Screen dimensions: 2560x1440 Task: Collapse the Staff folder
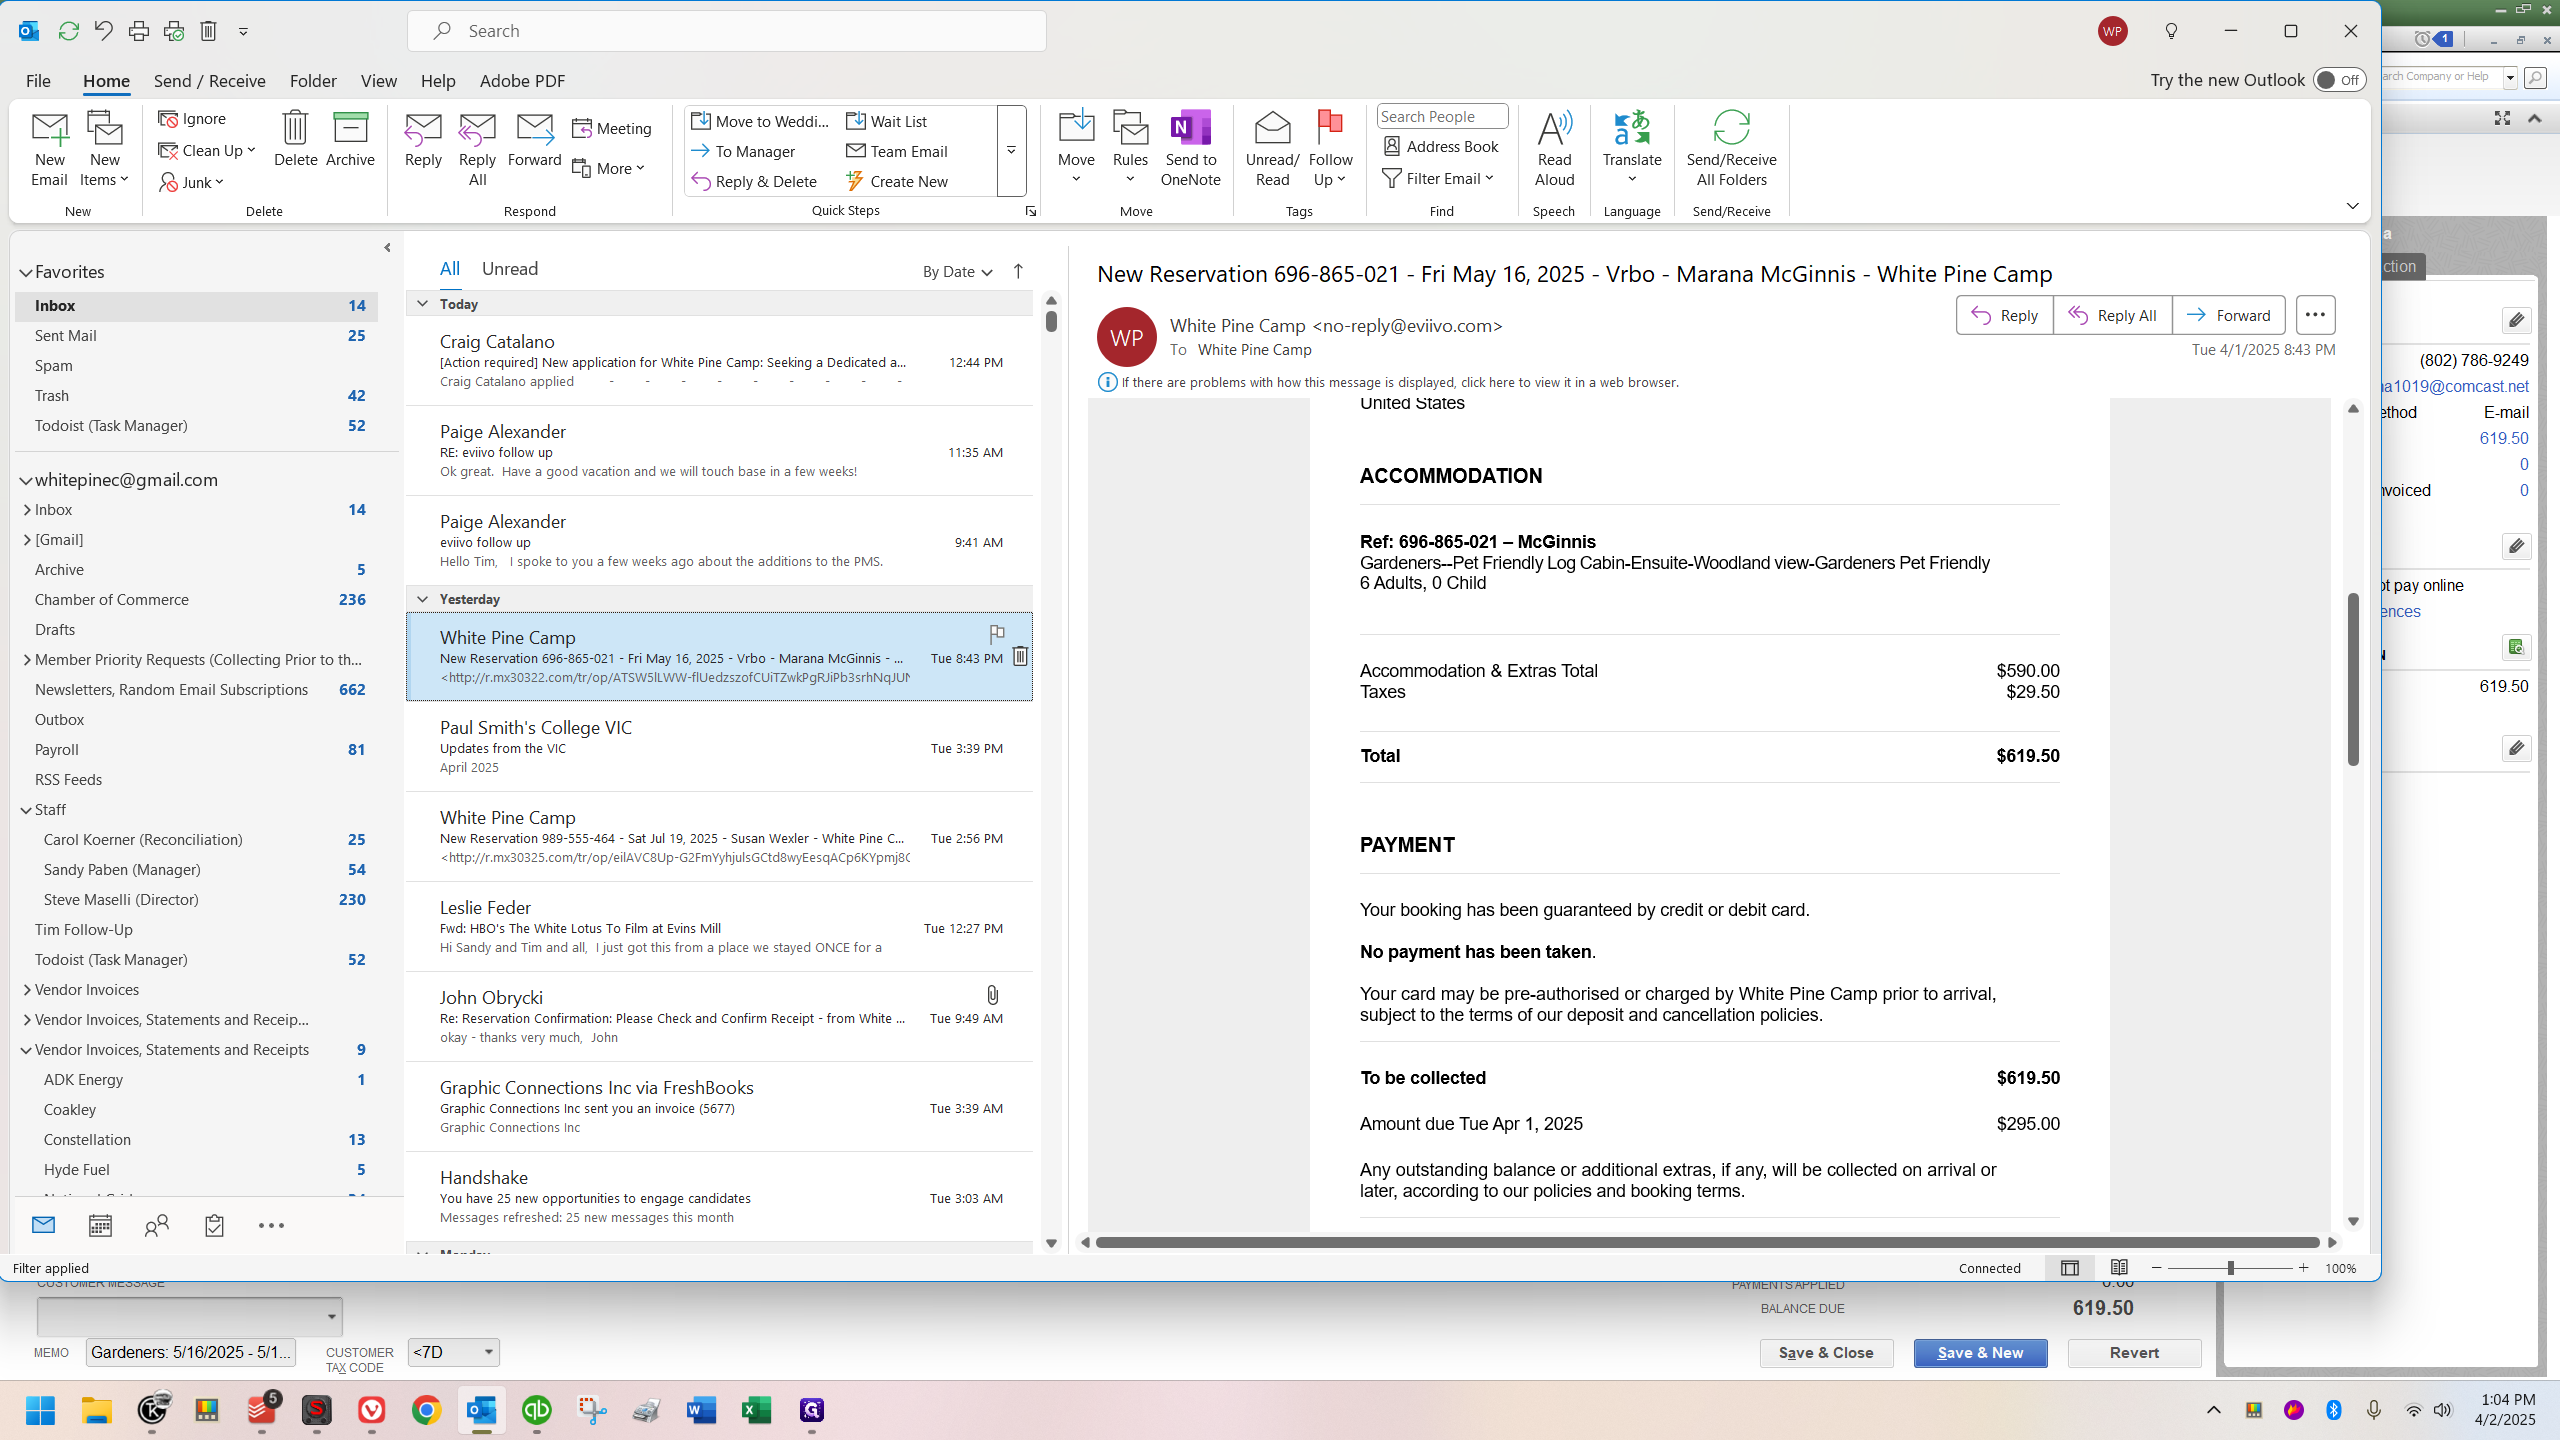(26, 810)
